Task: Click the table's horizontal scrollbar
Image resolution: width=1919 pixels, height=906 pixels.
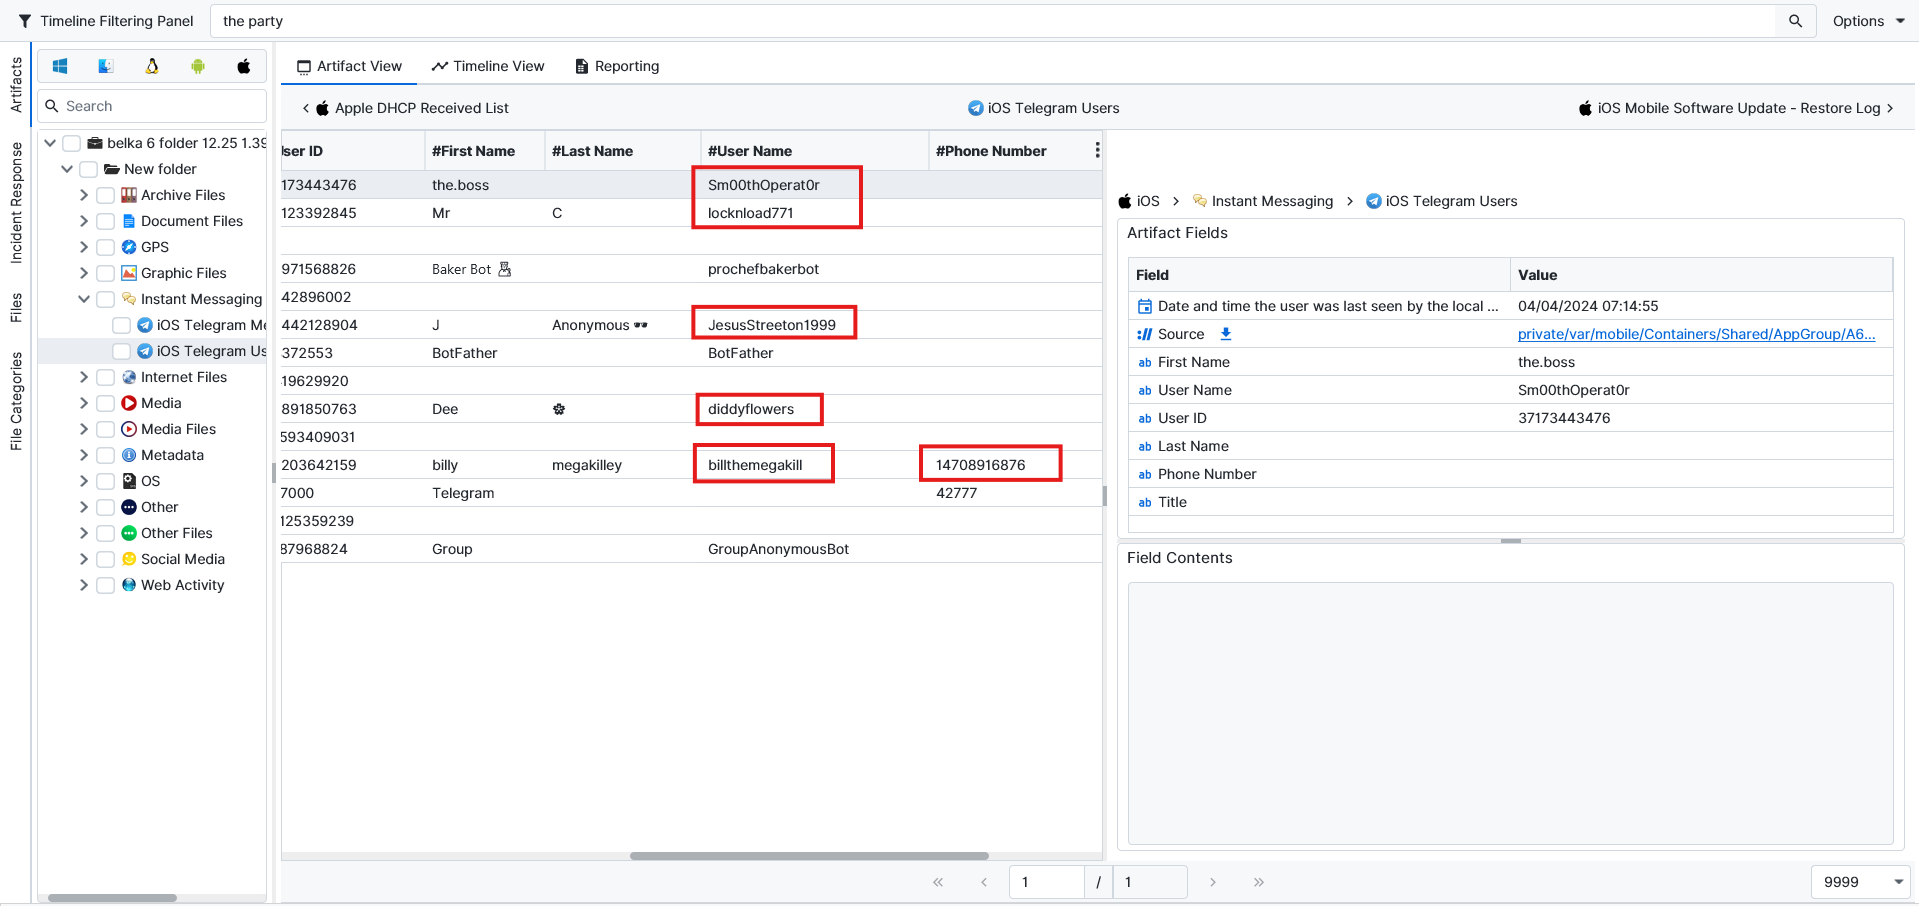Action: click(x=809, y=856)
